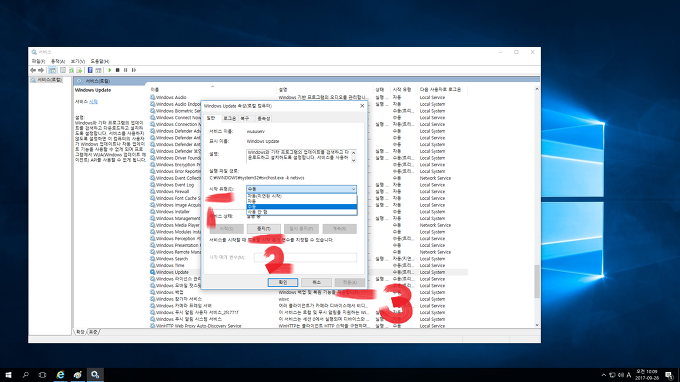The width and height of the screenshot is (680, 382).
Task: Close the Windows Update properties dialog
Action: (x=362, y=106)
